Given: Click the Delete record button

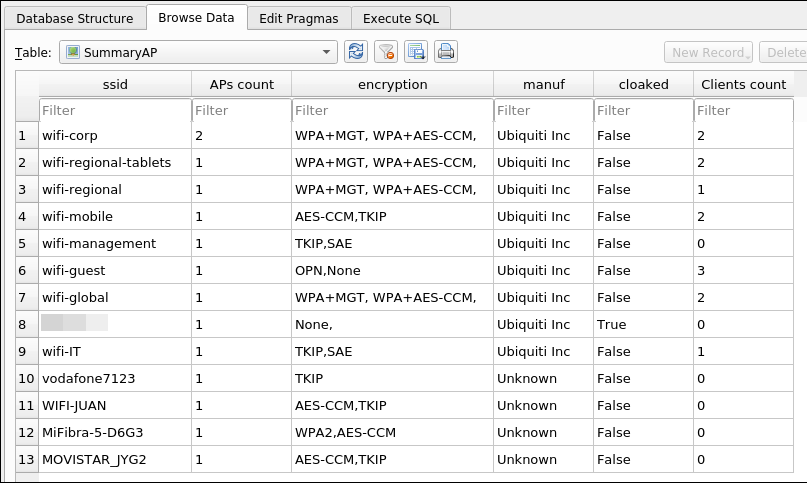Looking at the screenshot, I should pos(783,52).
